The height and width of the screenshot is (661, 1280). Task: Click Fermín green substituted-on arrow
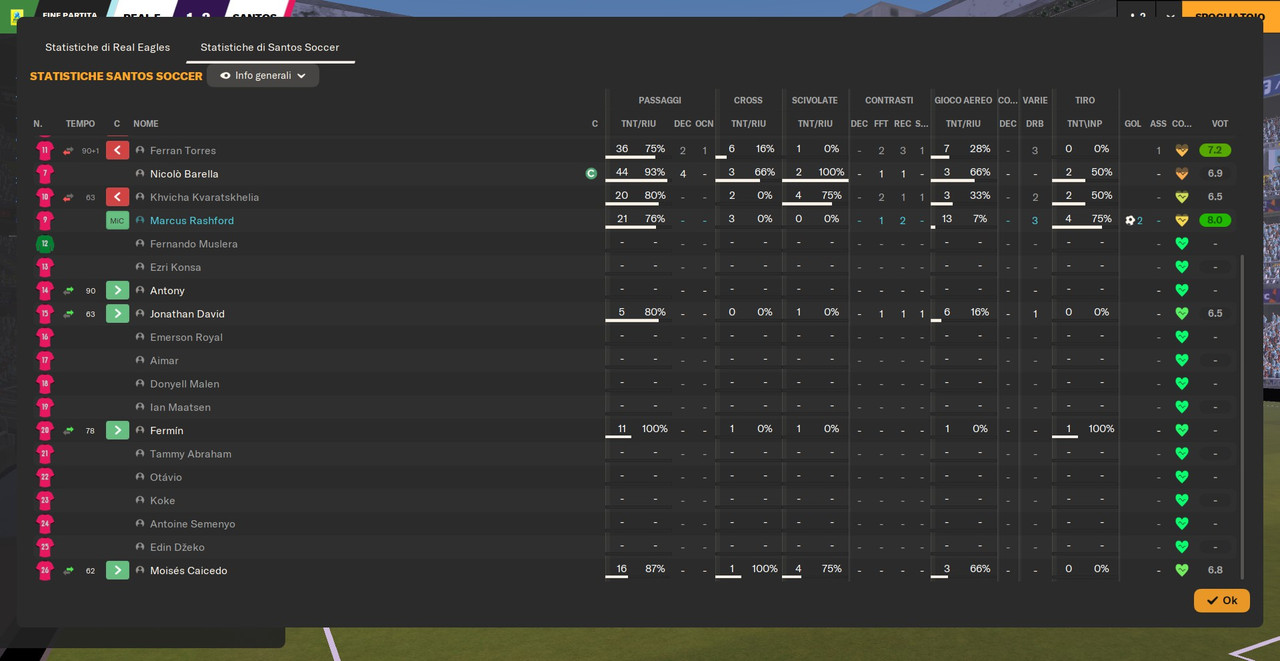pyautogui.click(x=117, y=430)
